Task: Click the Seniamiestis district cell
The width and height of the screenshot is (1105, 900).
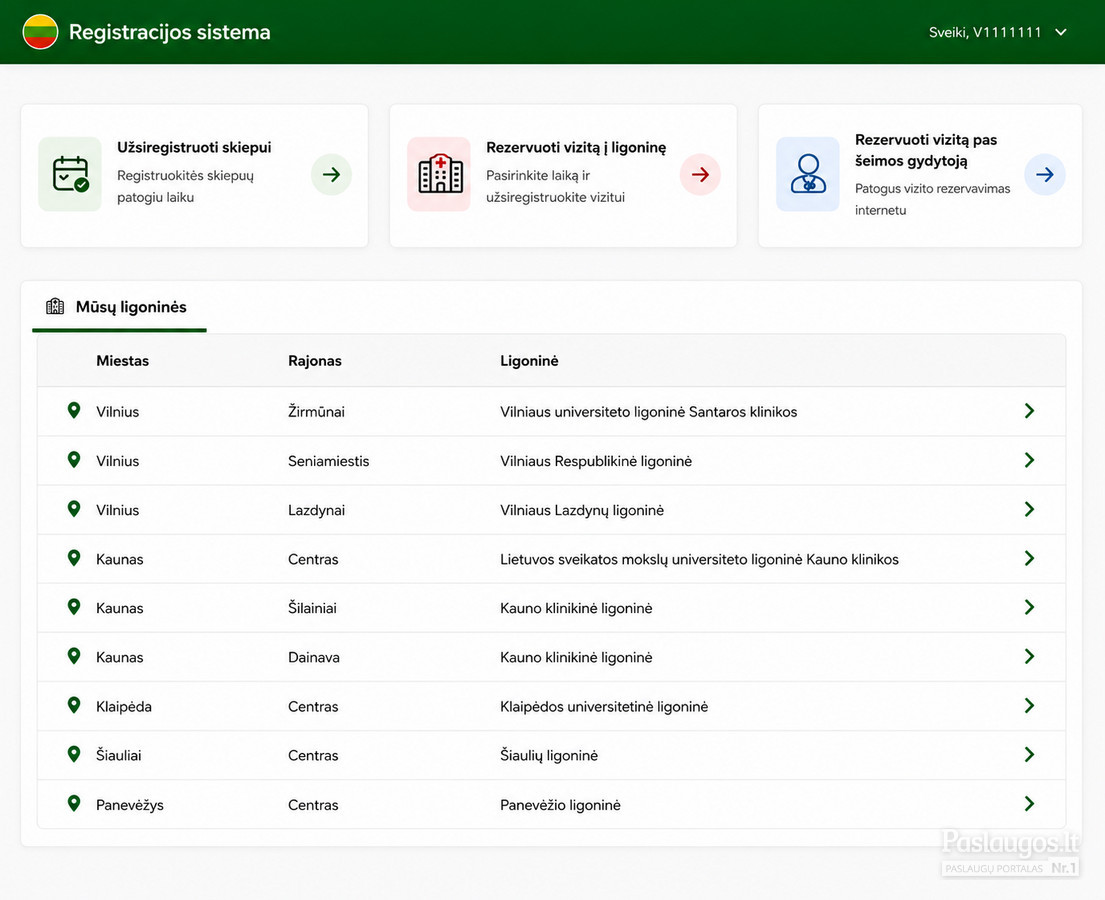Action: point(328,461)
